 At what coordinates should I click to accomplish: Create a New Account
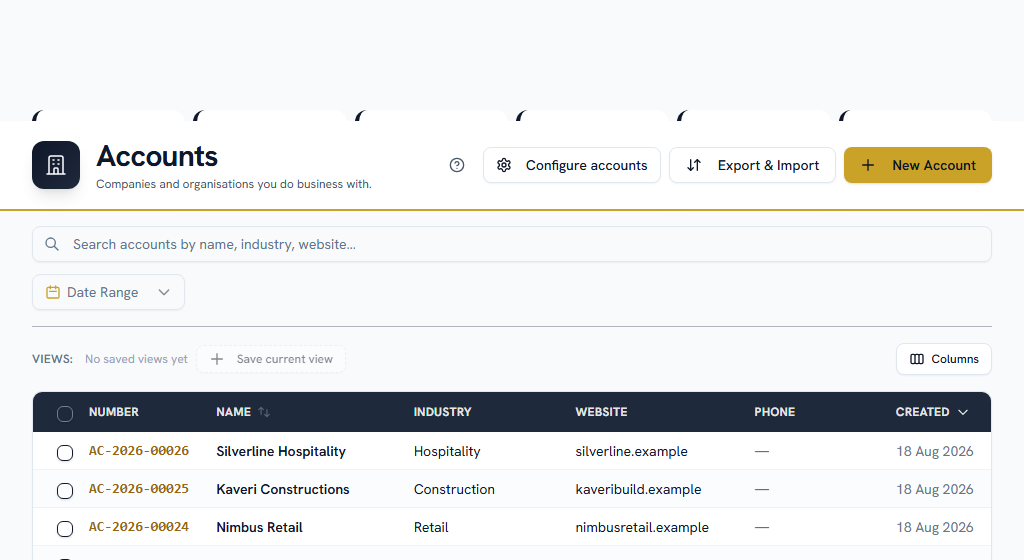coord(918,165)
